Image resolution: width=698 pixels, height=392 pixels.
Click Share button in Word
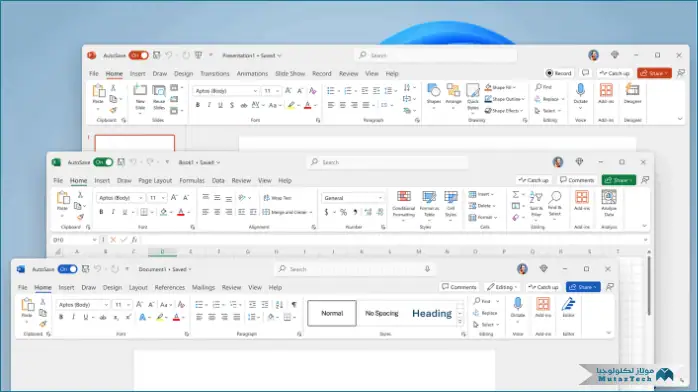pyautogui.click(x=583, y=287)
